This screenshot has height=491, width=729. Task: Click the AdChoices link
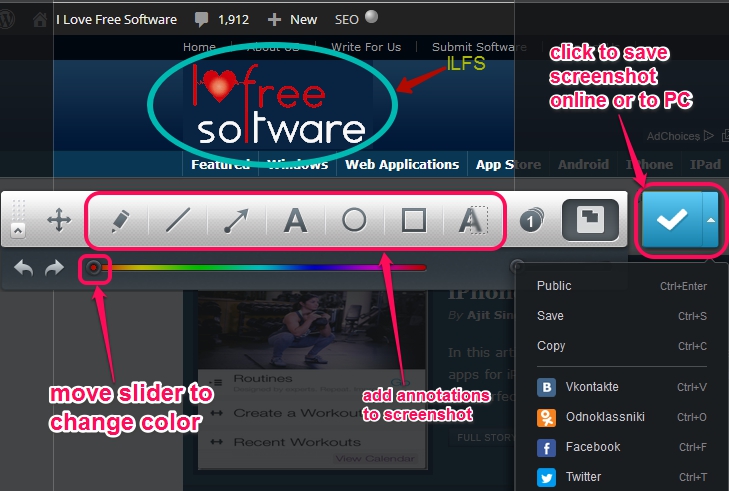click(x=680, y=136)
